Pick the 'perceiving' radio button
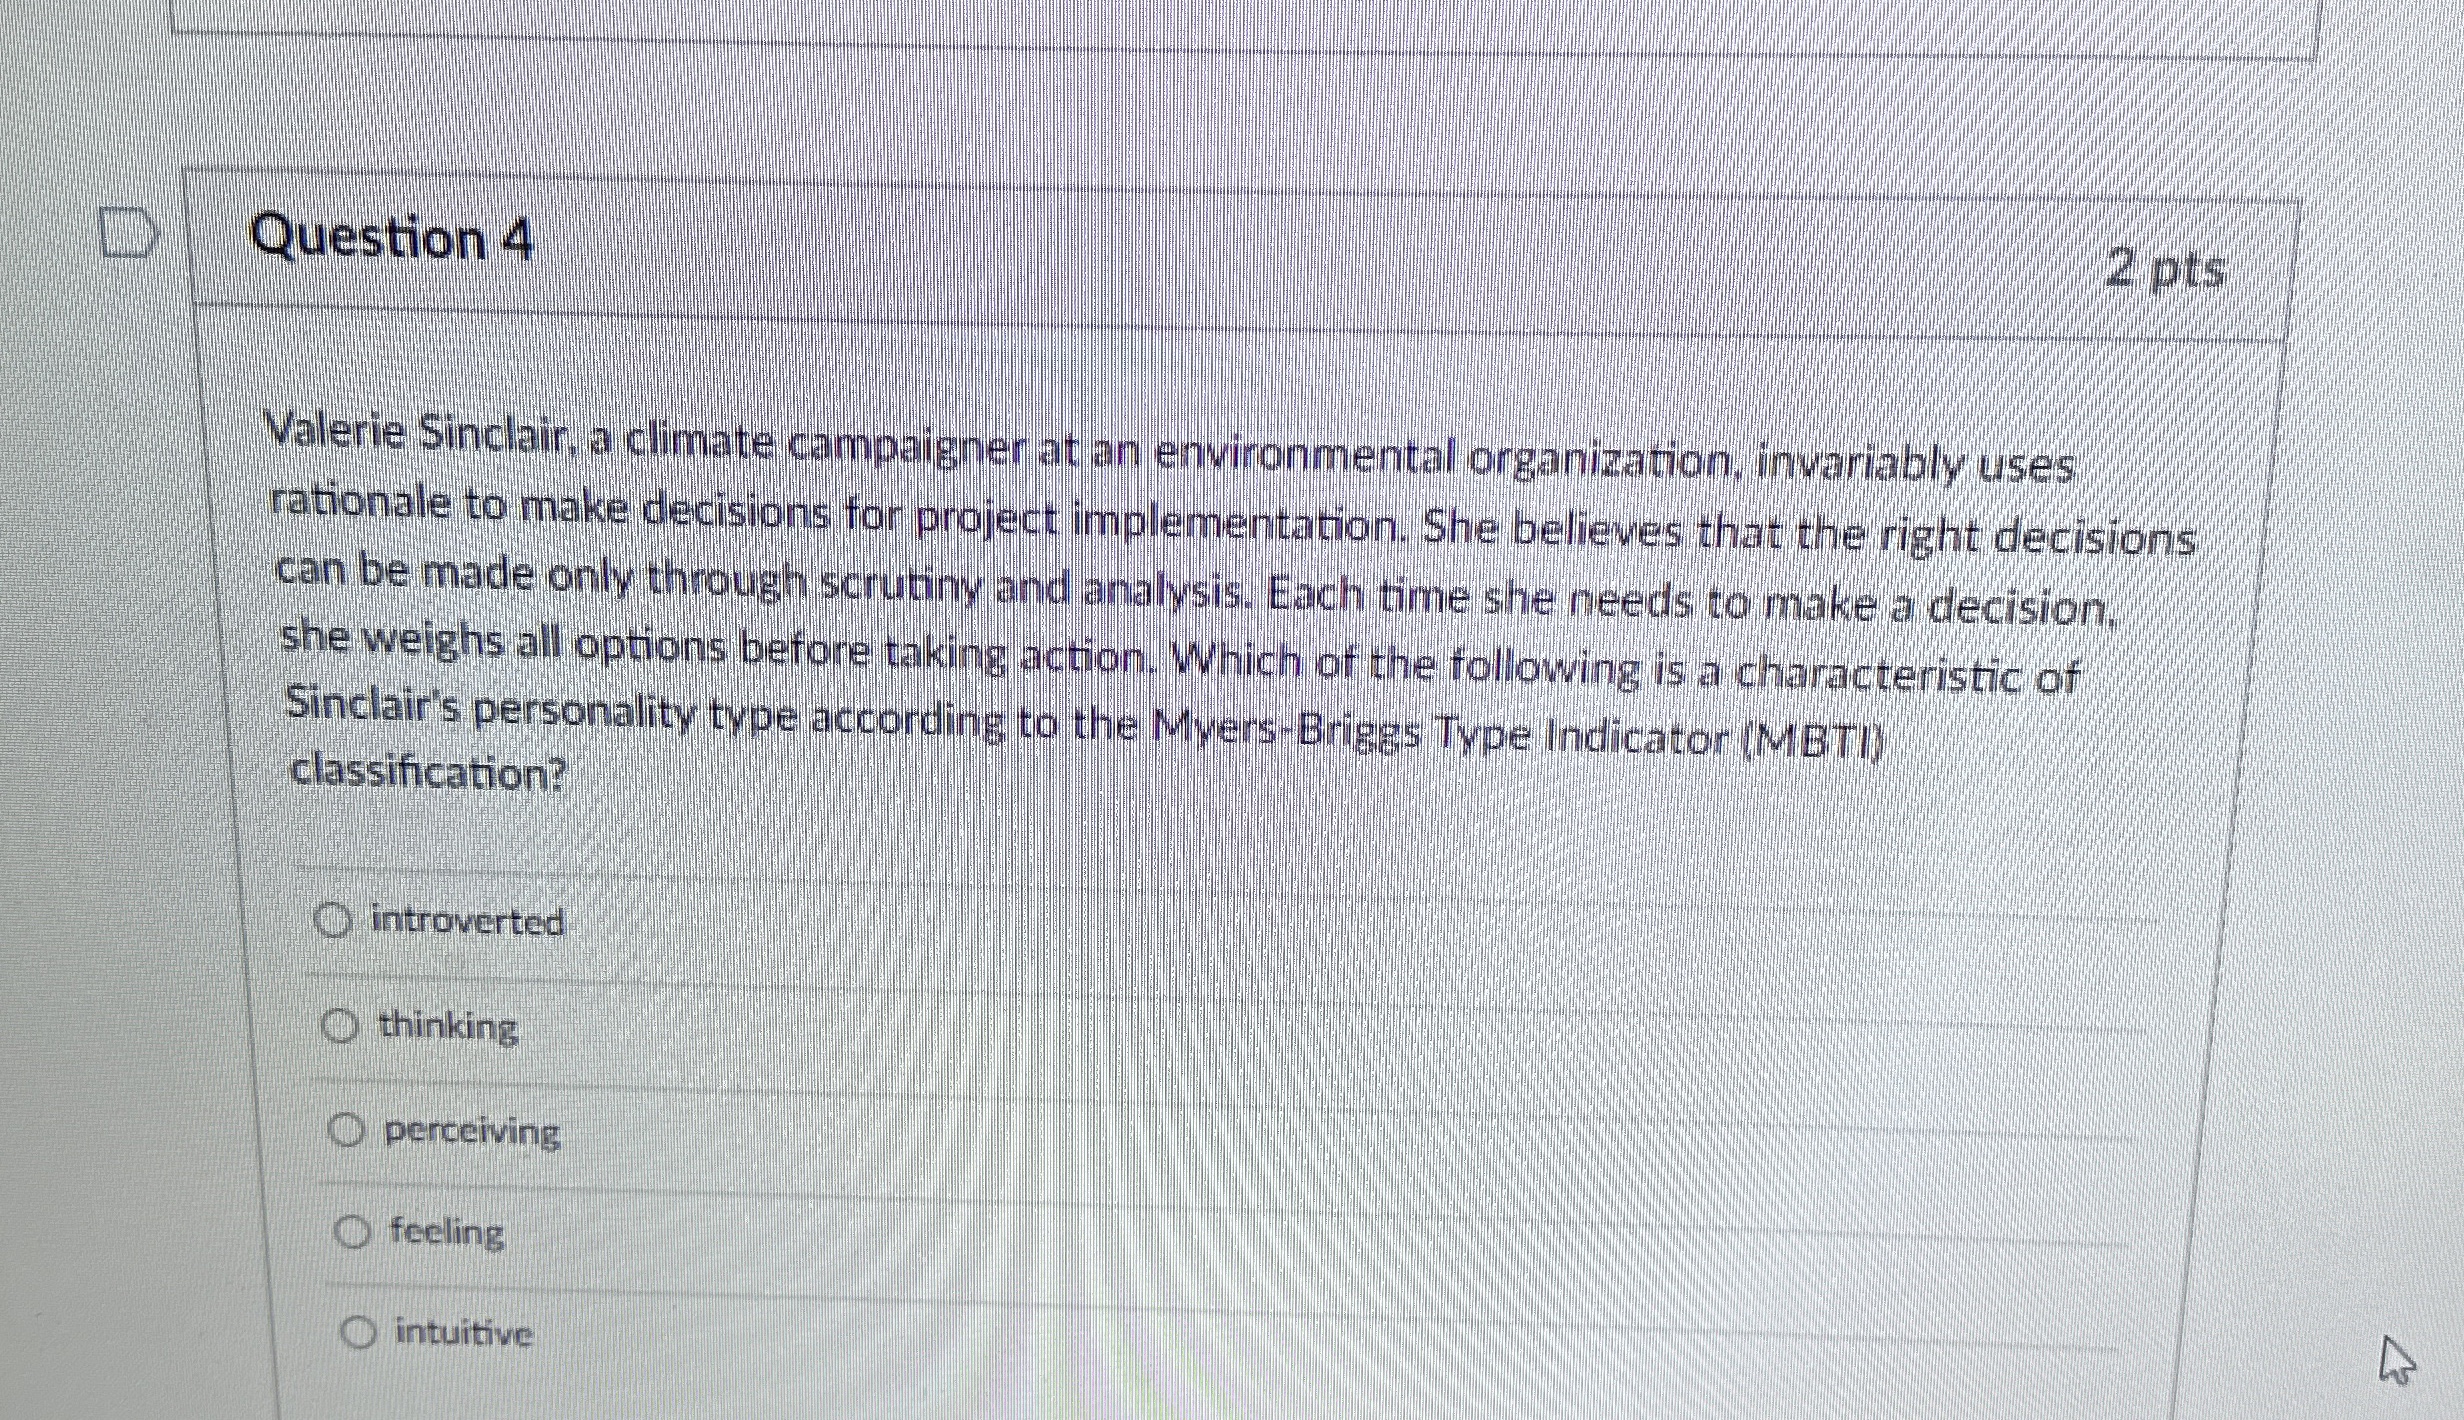Image resolution: width=2464 pixels, height=1420 pixels. click(x=346, y=1131)
